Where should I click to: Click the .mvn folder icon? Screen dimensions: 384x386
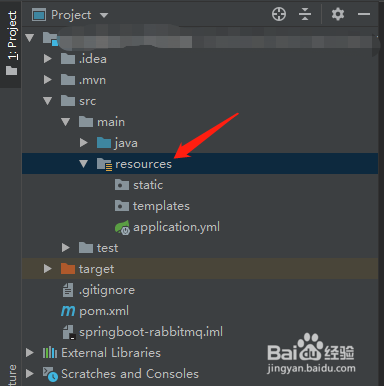[68, 80]
